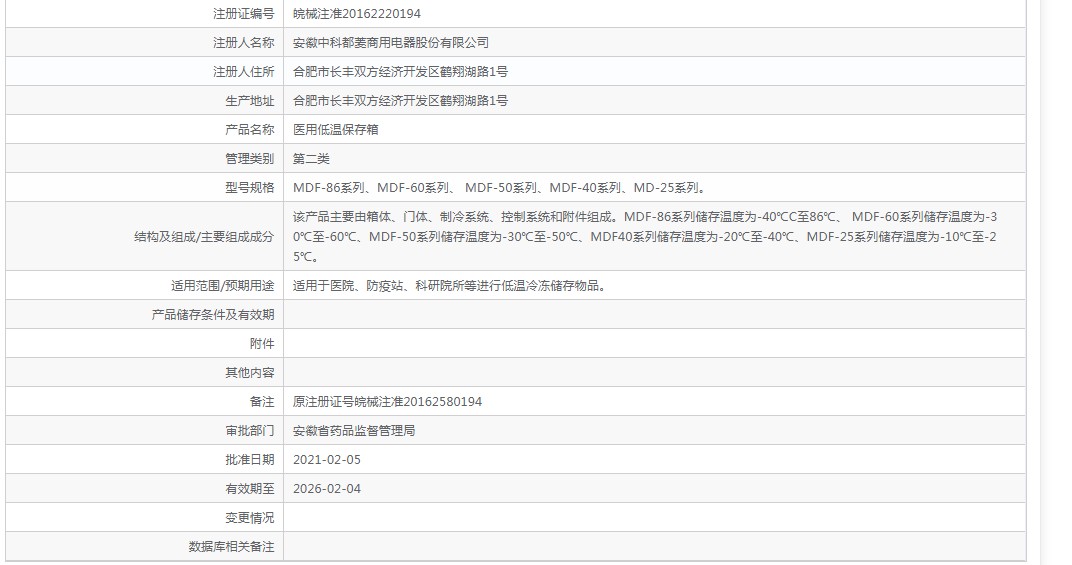Select the 原注册证号皖械注准20162580194 remark
This screenshot has width=1072, height=565.
[387, 402]
